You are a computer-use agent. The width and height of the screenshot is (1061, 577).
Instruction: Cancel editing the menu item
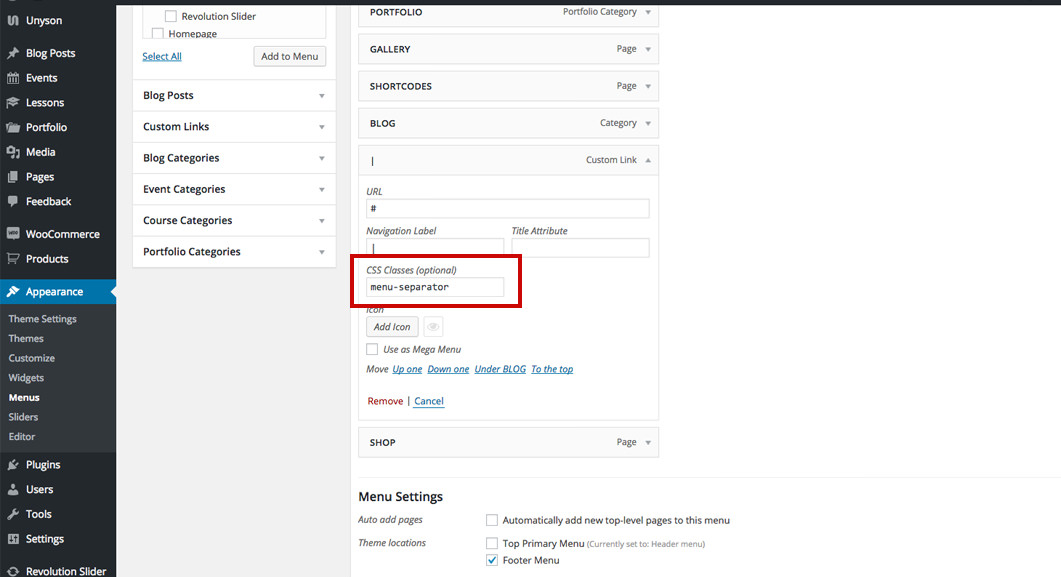[x=429, y=401]
